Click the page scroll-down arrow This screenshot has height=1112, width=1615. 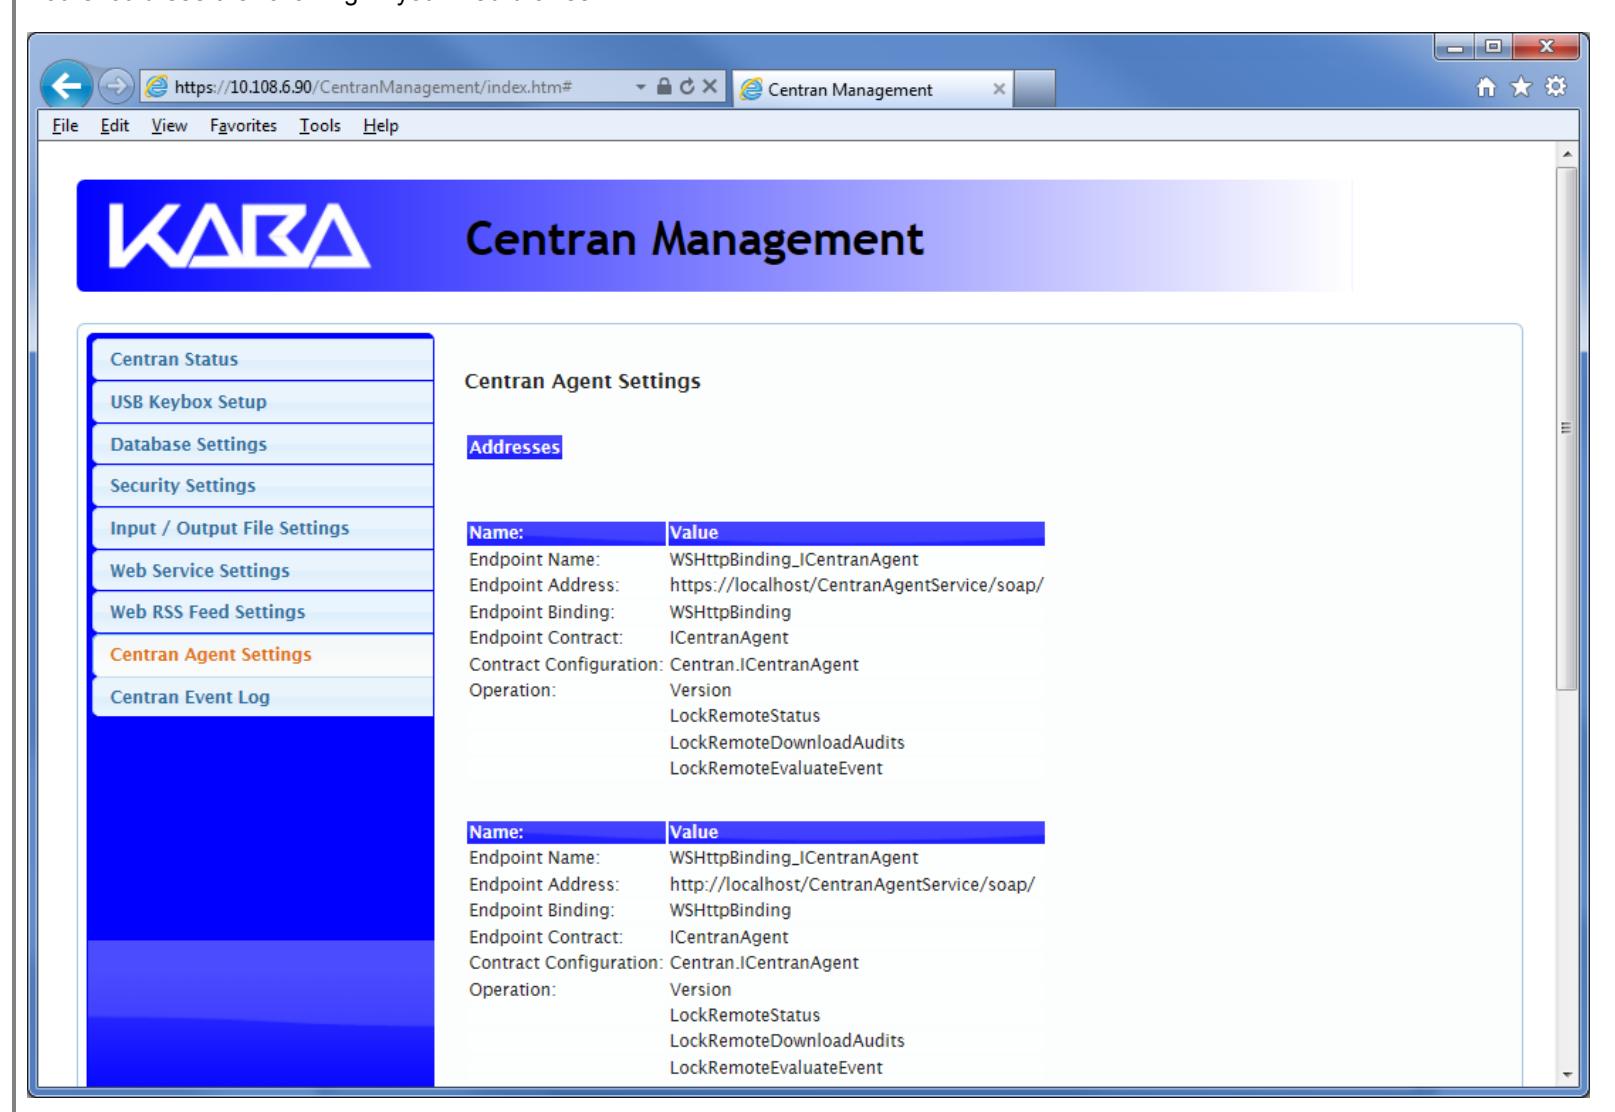[x=1567, y=1075]
